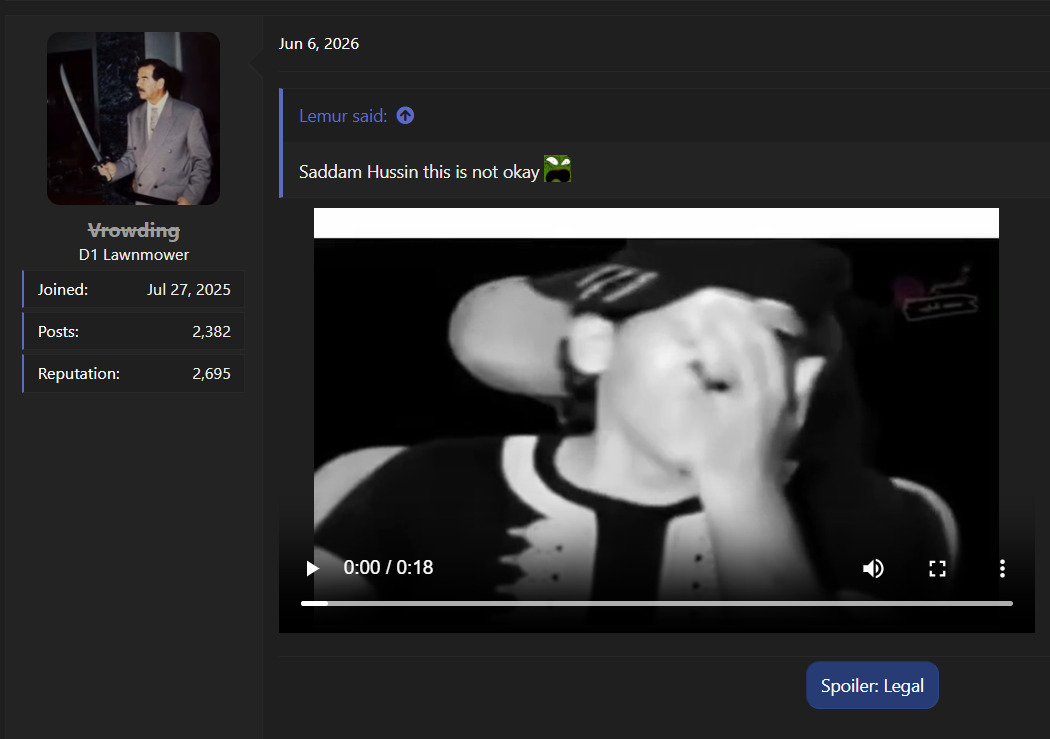The height and width of the screenshot is (739, 1050).
Task: Enter fullscreen mode on the video
Action: (x=938, y=568)
